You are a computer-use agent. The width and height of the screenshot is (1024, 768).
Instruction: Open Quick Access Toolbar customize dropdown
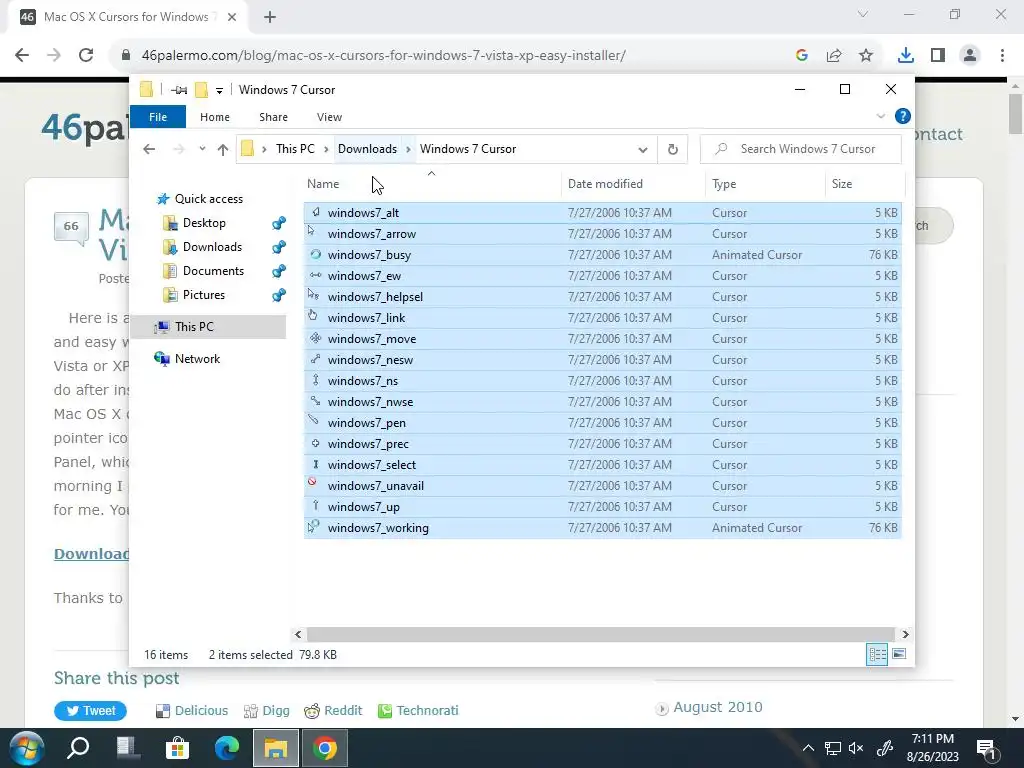pos(219,90)
